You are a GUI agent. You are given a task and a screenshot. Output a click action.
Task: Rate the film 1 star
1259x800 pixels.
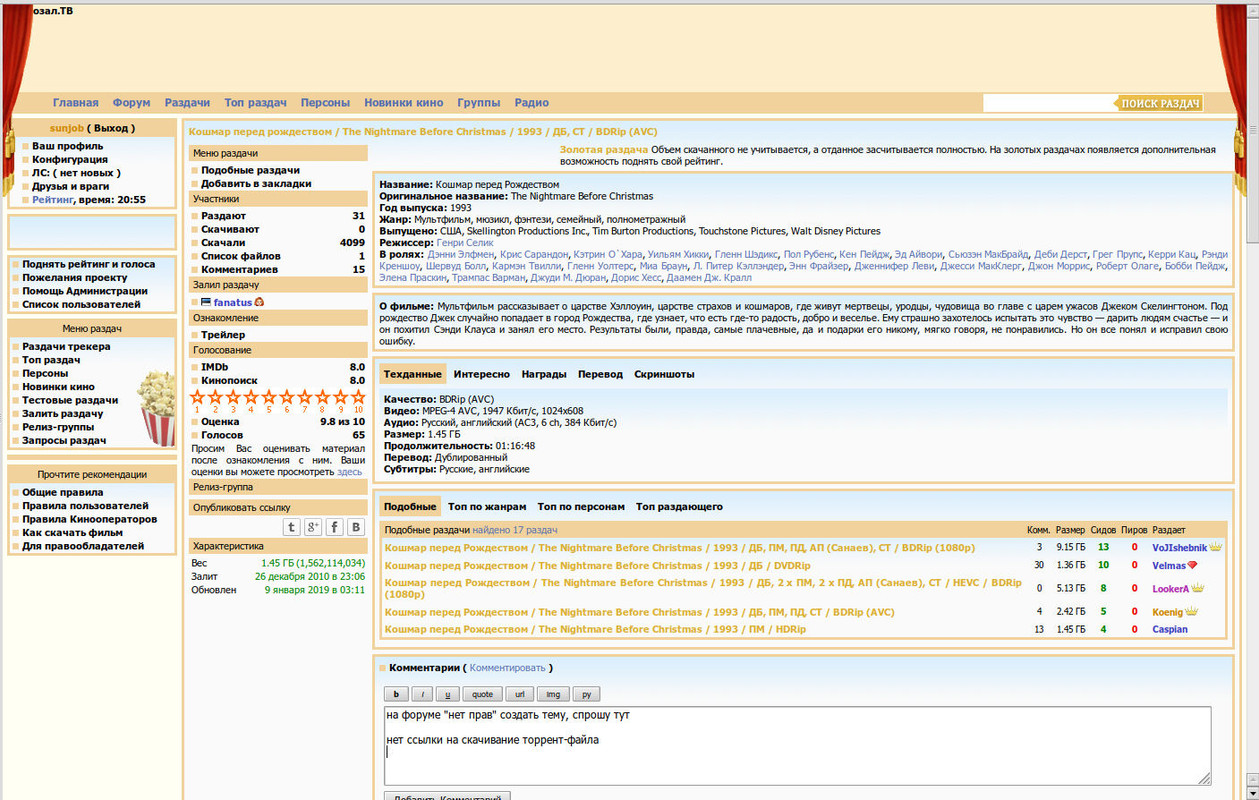click(x=198, y=397)
